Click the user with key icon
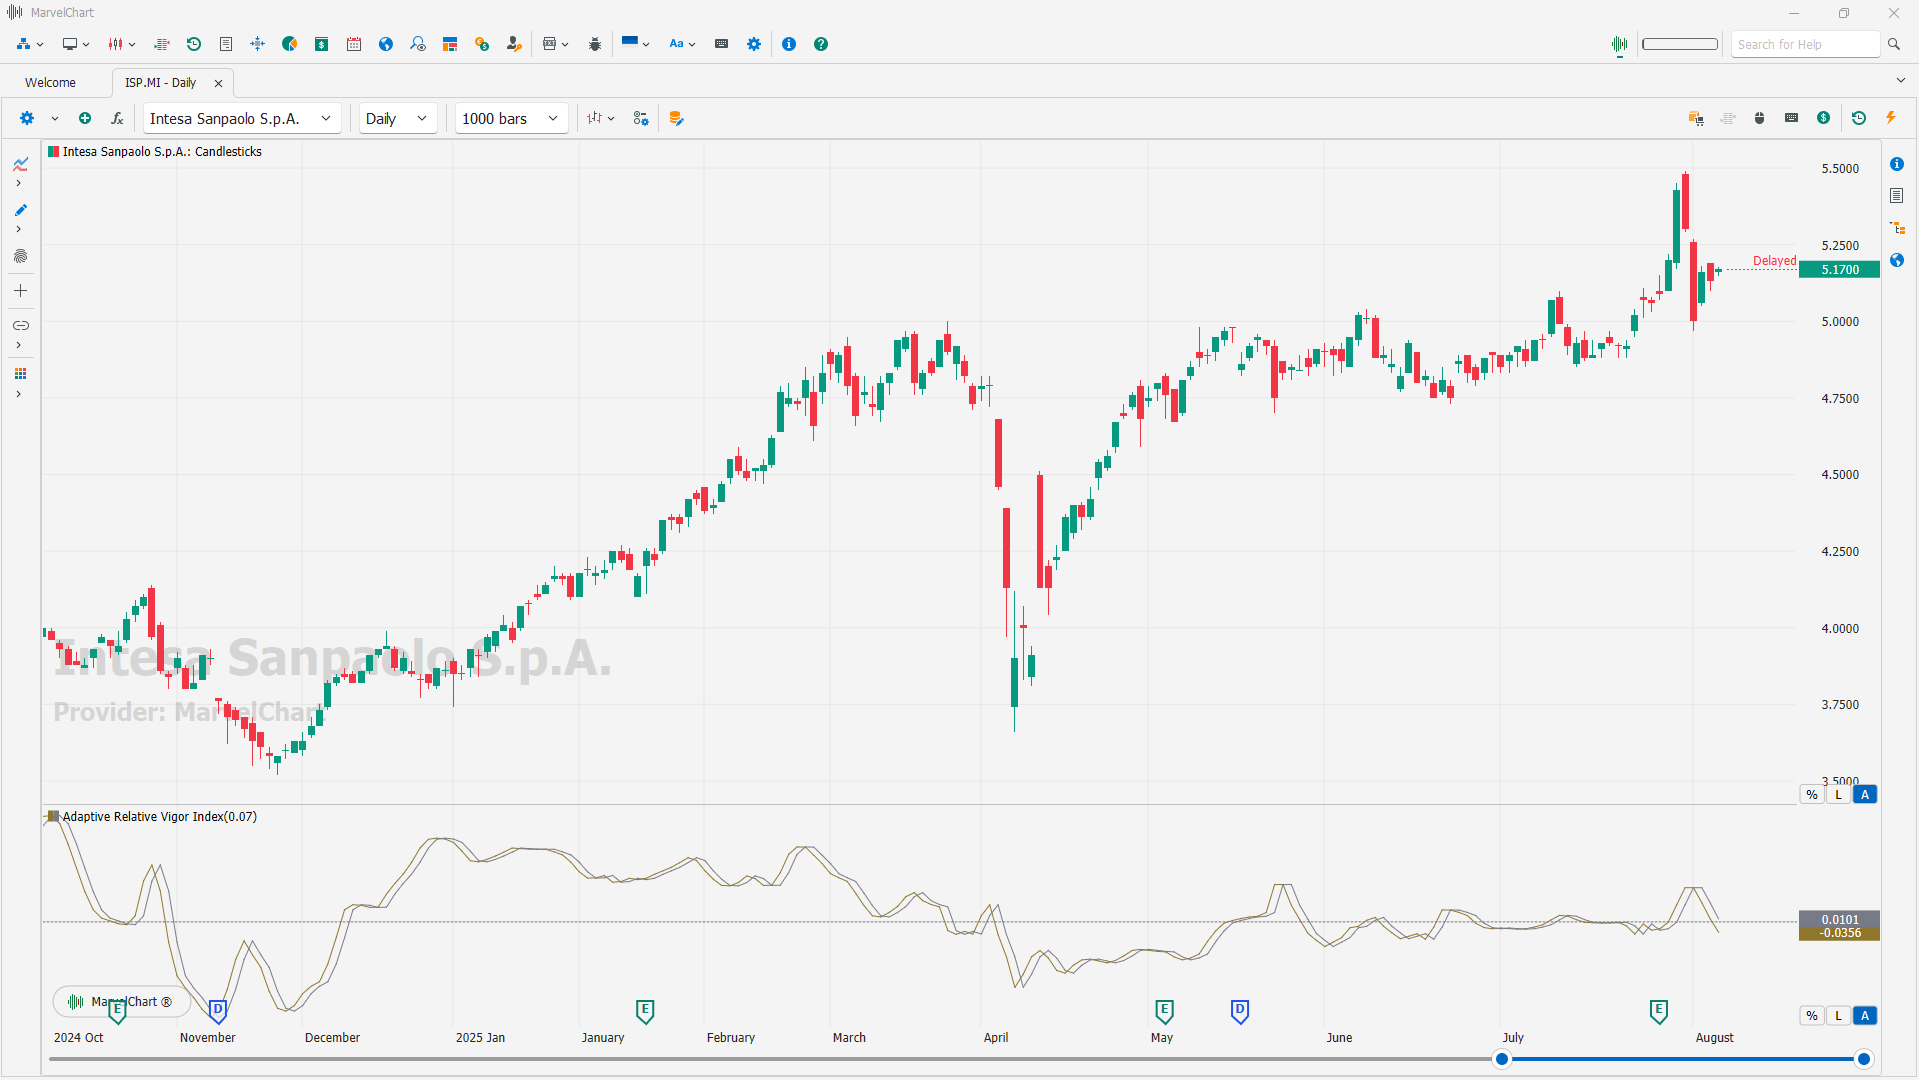The height and width of the screenshot is (1080, 1919). coord(514,44)
